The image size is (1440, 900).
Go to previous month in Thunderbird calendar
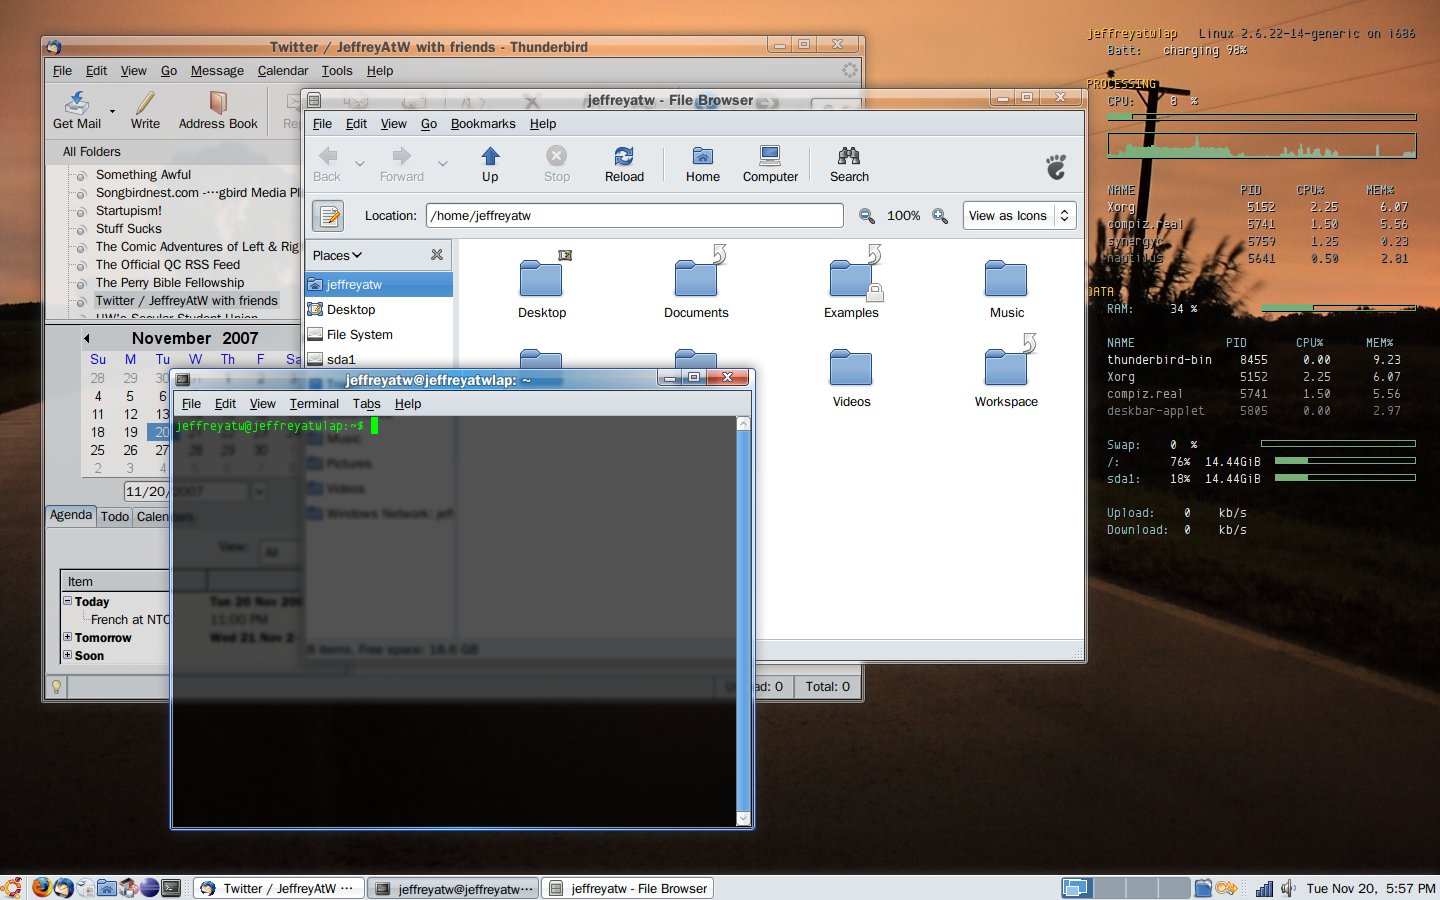(87, 338)
